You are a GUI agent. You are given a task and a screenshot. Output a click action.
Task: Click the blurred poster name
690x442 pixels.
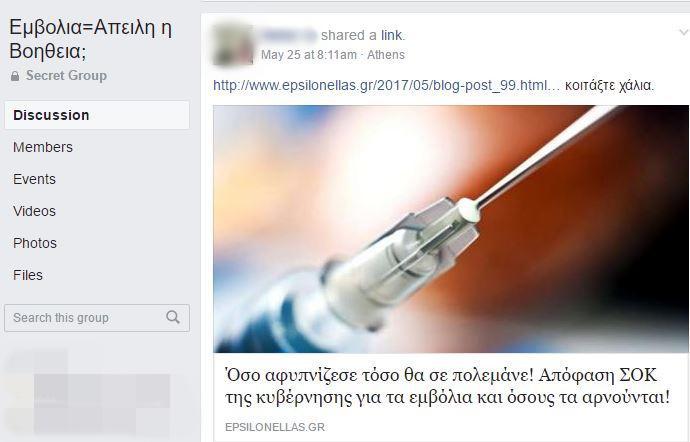coord(288,35)
